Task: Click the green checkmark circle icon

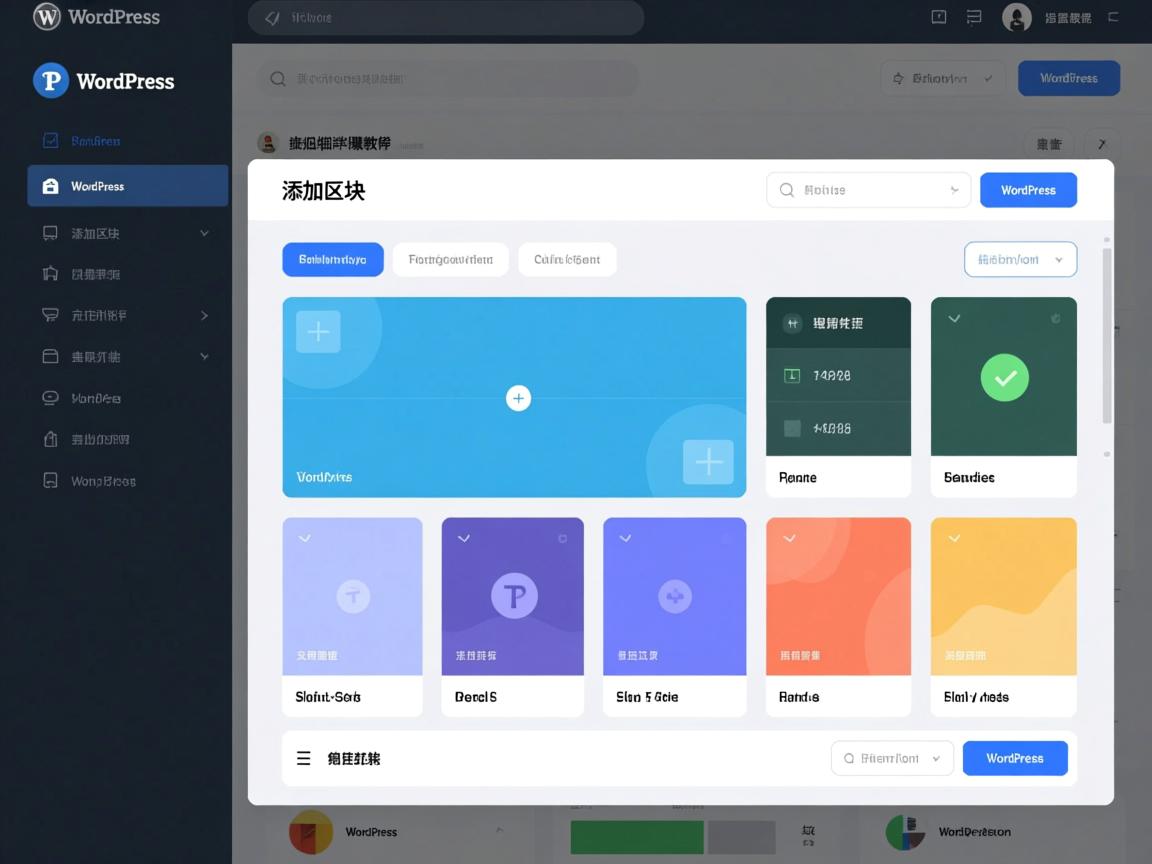Action: pyautogui.click(x=1004, y=378)
